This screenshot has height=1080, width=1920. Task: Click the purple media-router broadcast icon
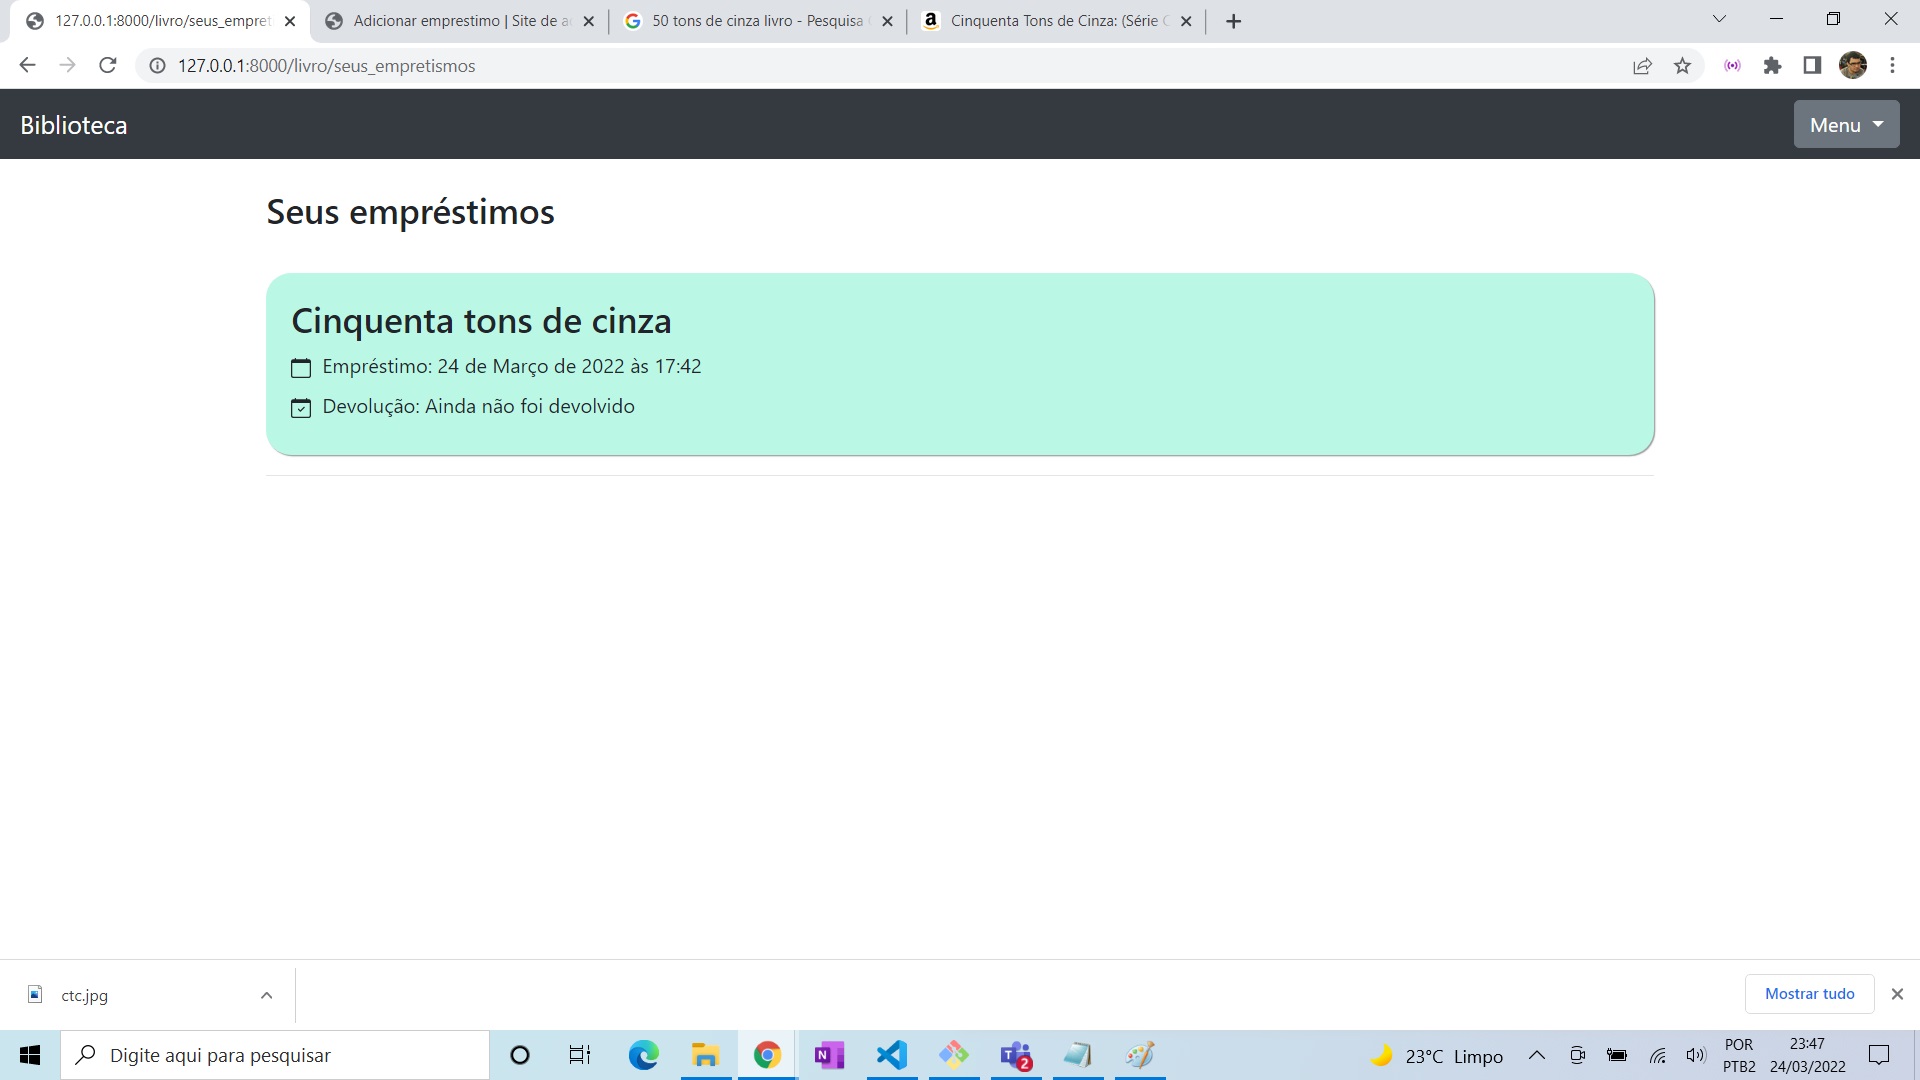pyautogui.click(x=1732, y=65)
